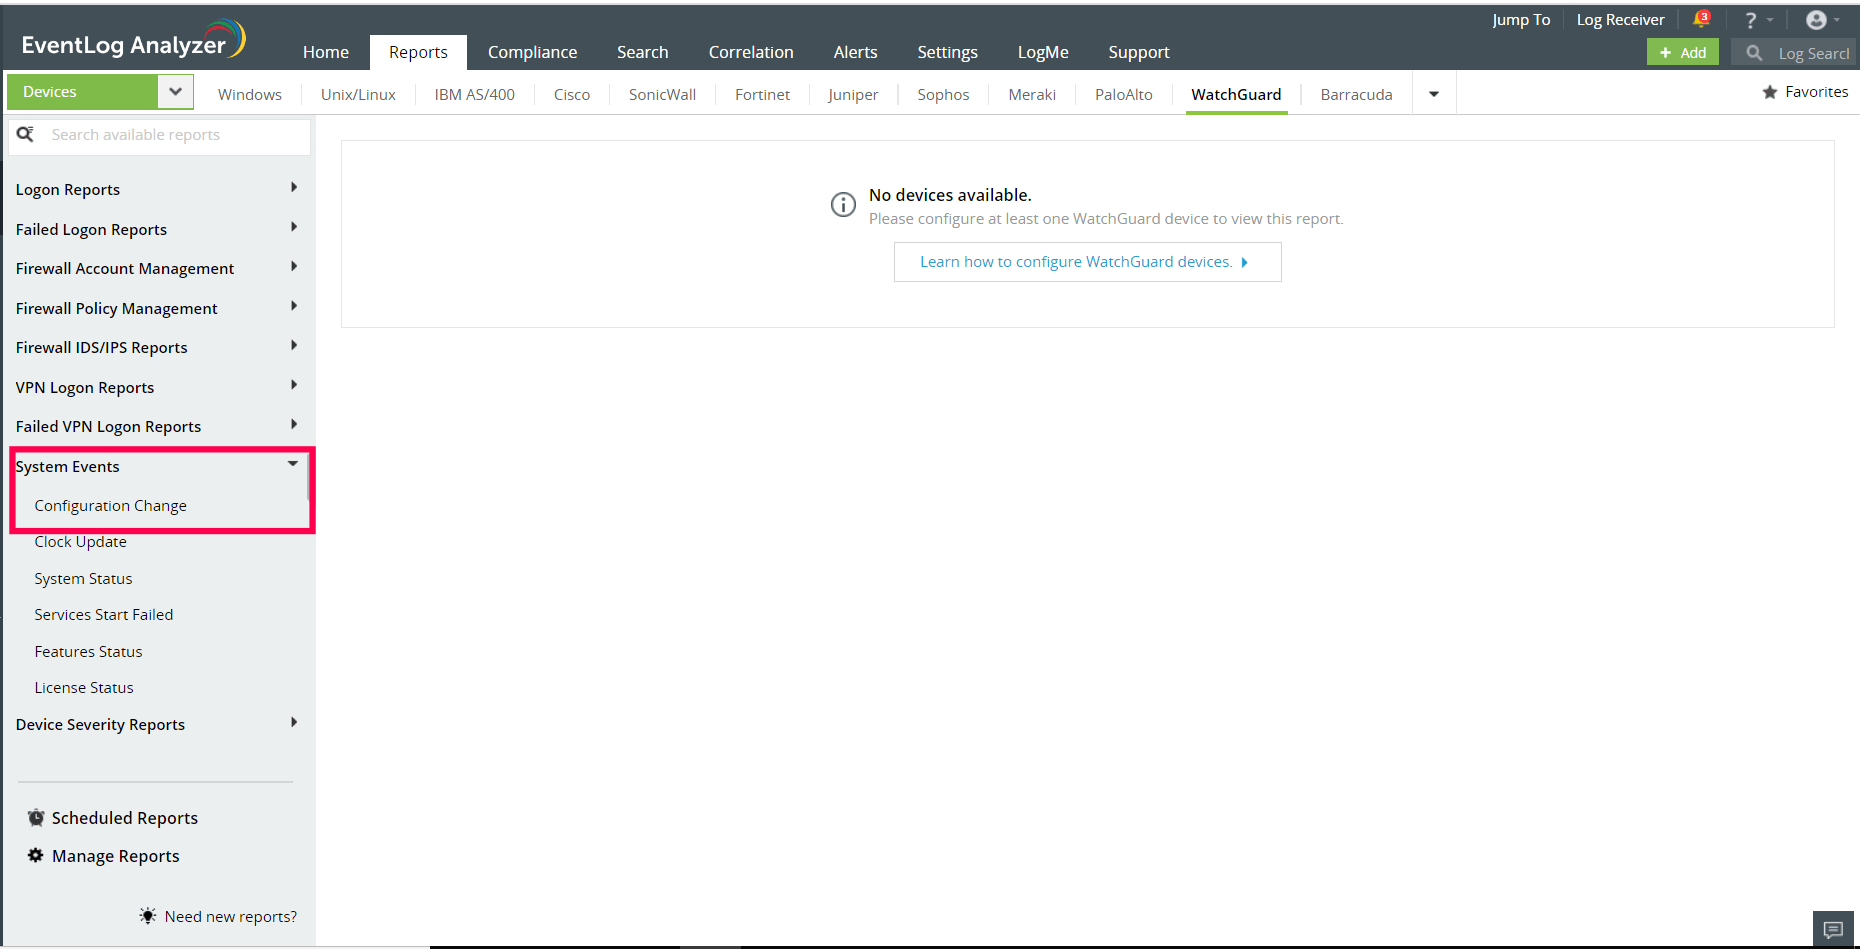Go to the Alerts tab

pyautogui.click(x=855, y=52)
